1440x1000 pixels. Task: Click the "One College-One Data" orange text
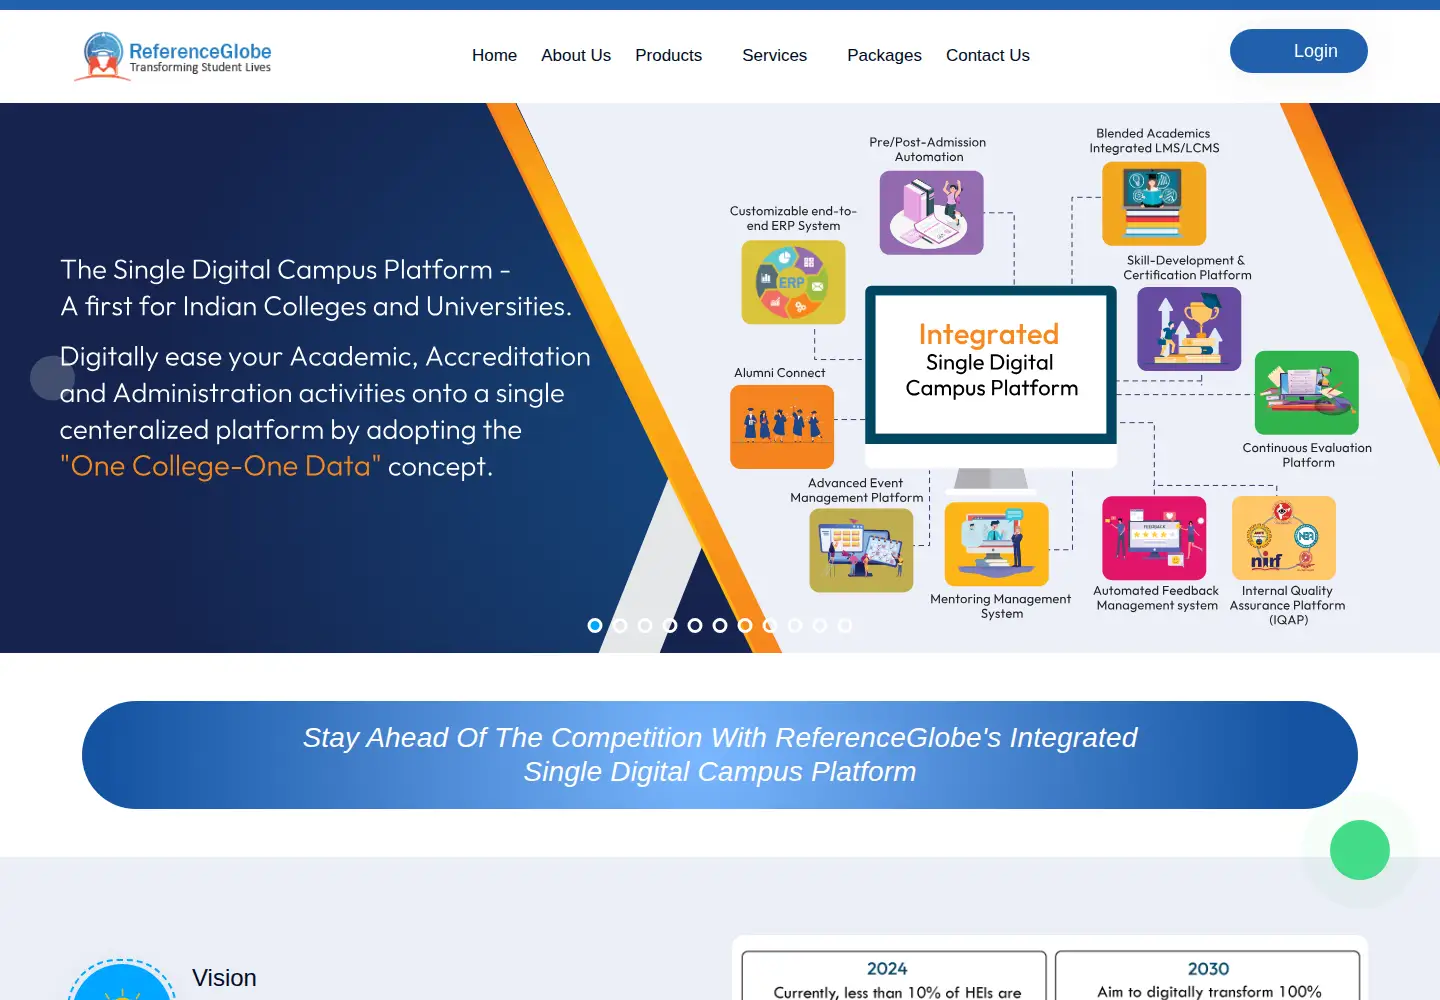pos(220,466)
